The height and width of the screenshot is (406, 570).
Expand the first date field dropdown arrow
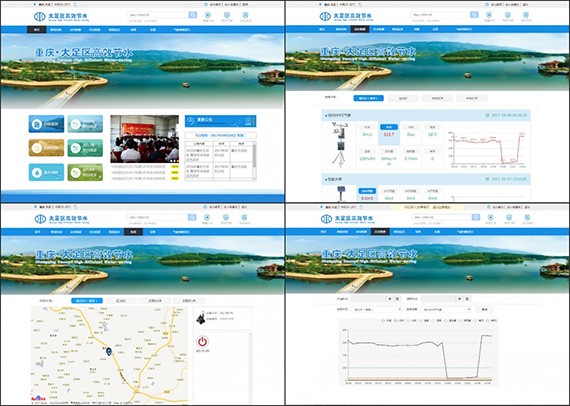click(x=390, y=299)
